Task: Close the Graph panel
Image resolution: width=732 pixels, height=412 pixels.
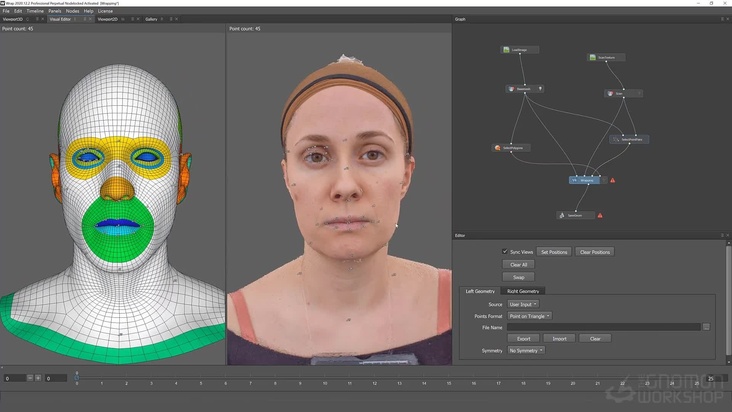Action: [x=727, y=19]
